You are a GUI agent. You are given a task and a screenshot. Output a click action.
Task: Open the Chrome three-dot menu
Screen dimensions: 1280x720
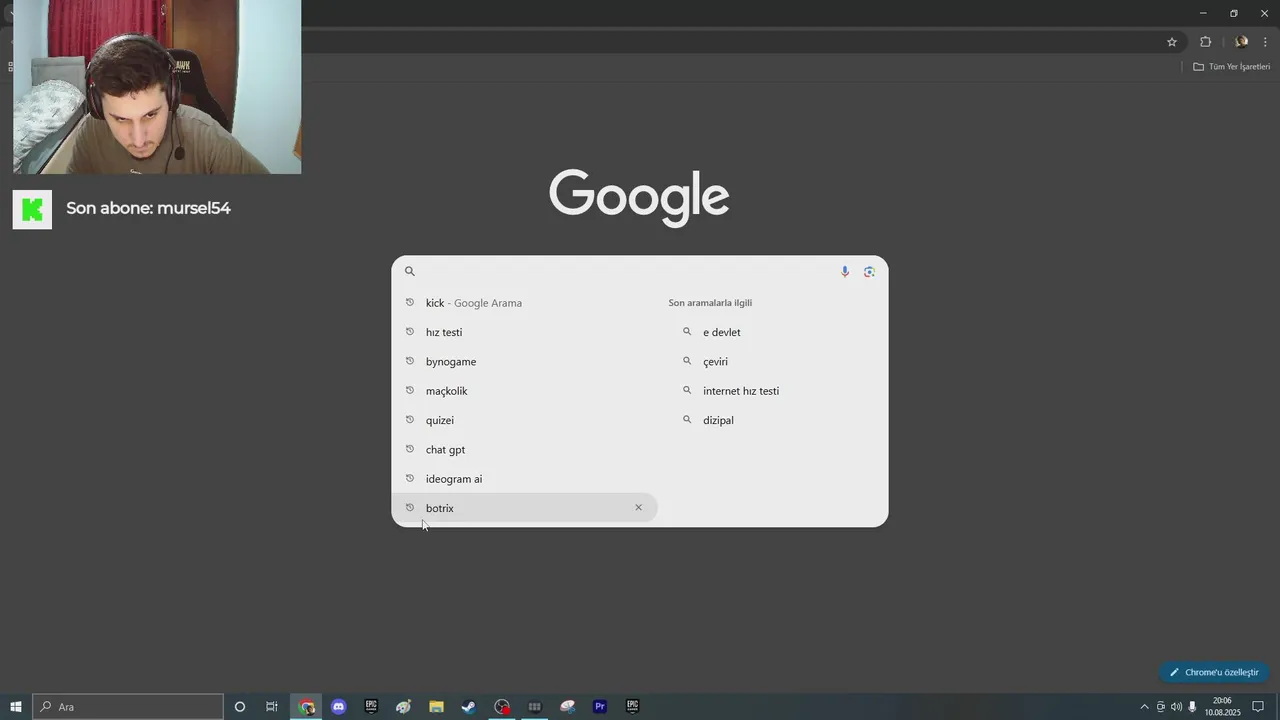pyautogui.click(x=1265, y=42)
